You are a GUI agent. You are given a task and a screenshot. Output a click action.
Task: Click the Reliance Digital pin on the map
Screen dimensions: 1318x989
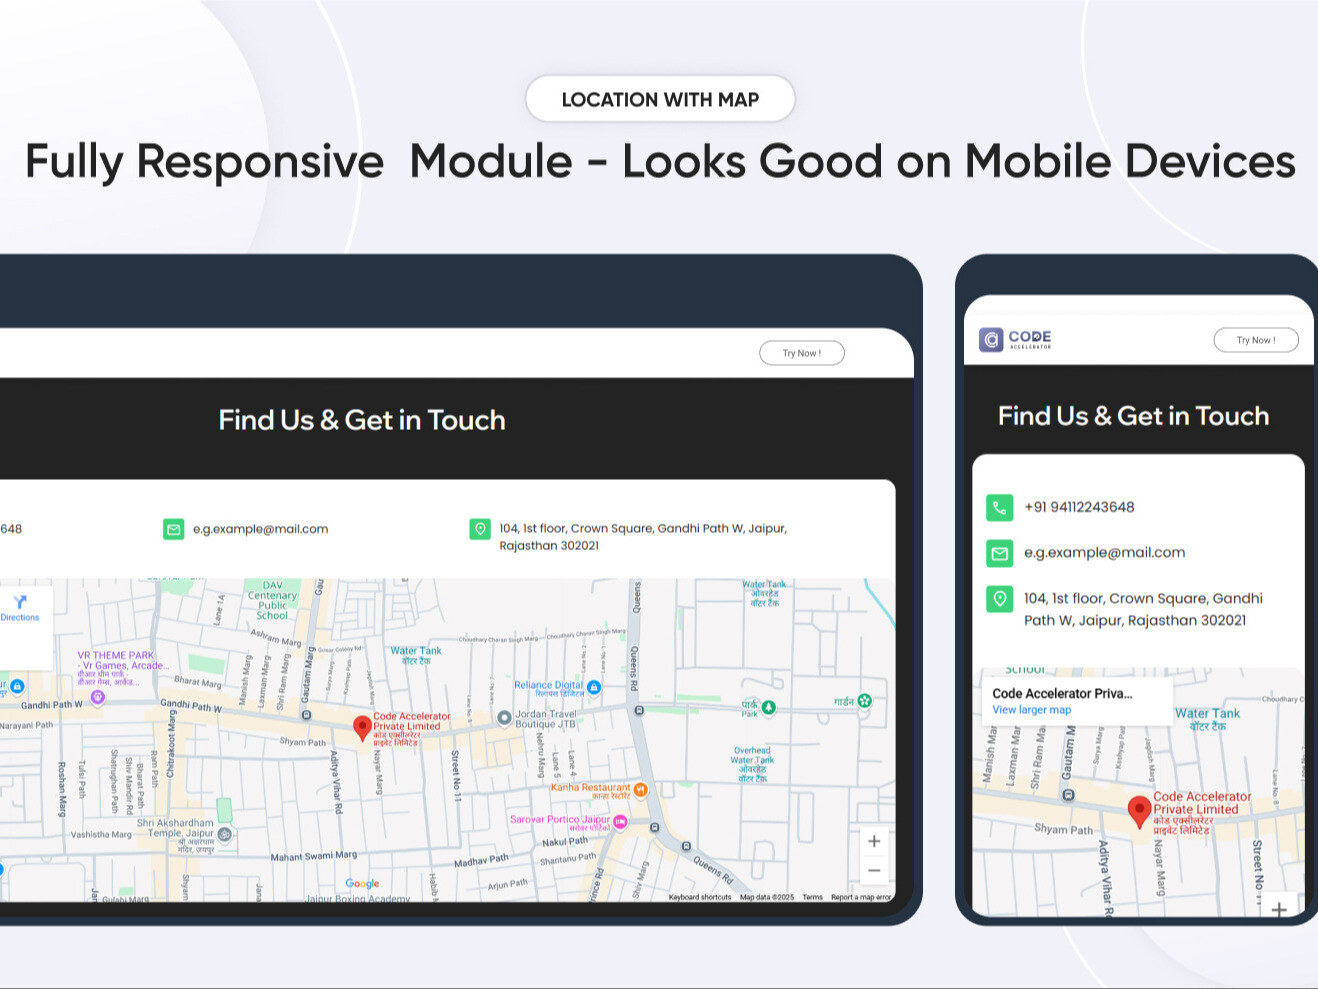point(594,687)
